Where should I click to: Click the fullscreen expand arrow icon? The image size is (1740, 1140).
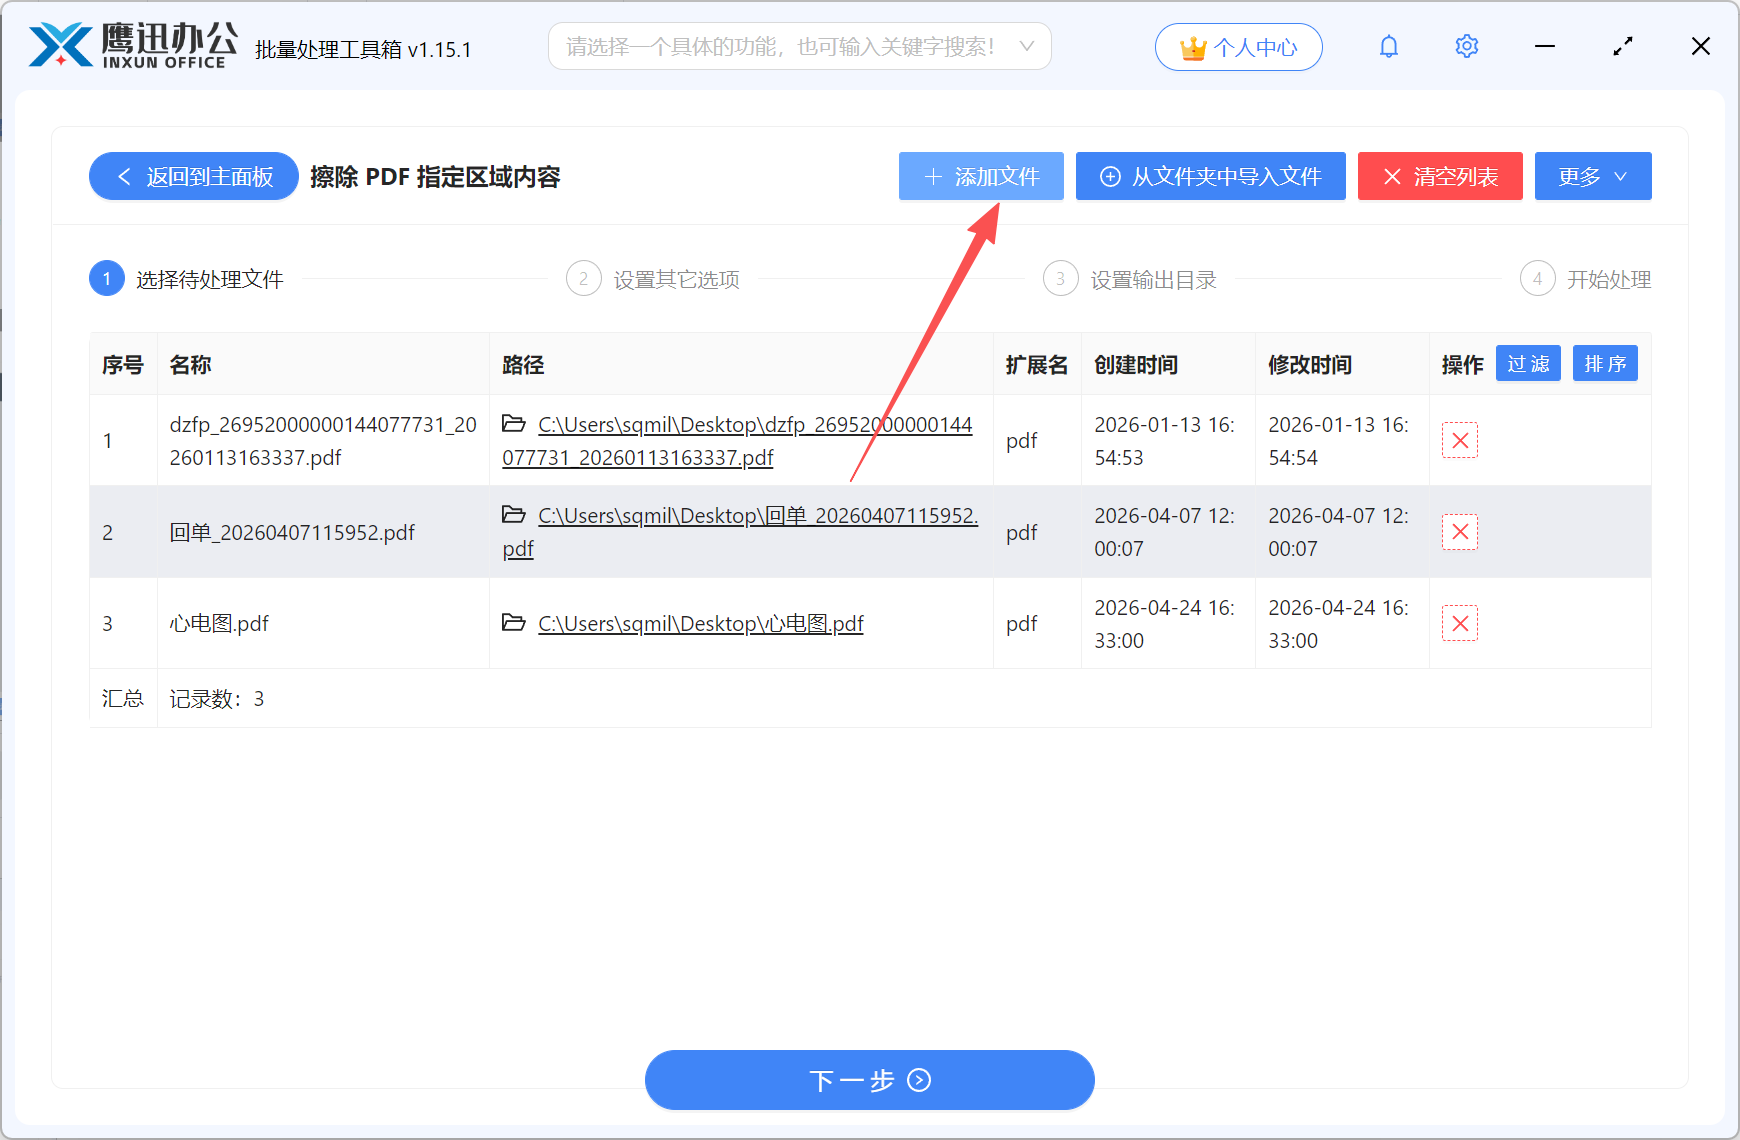1623,46
